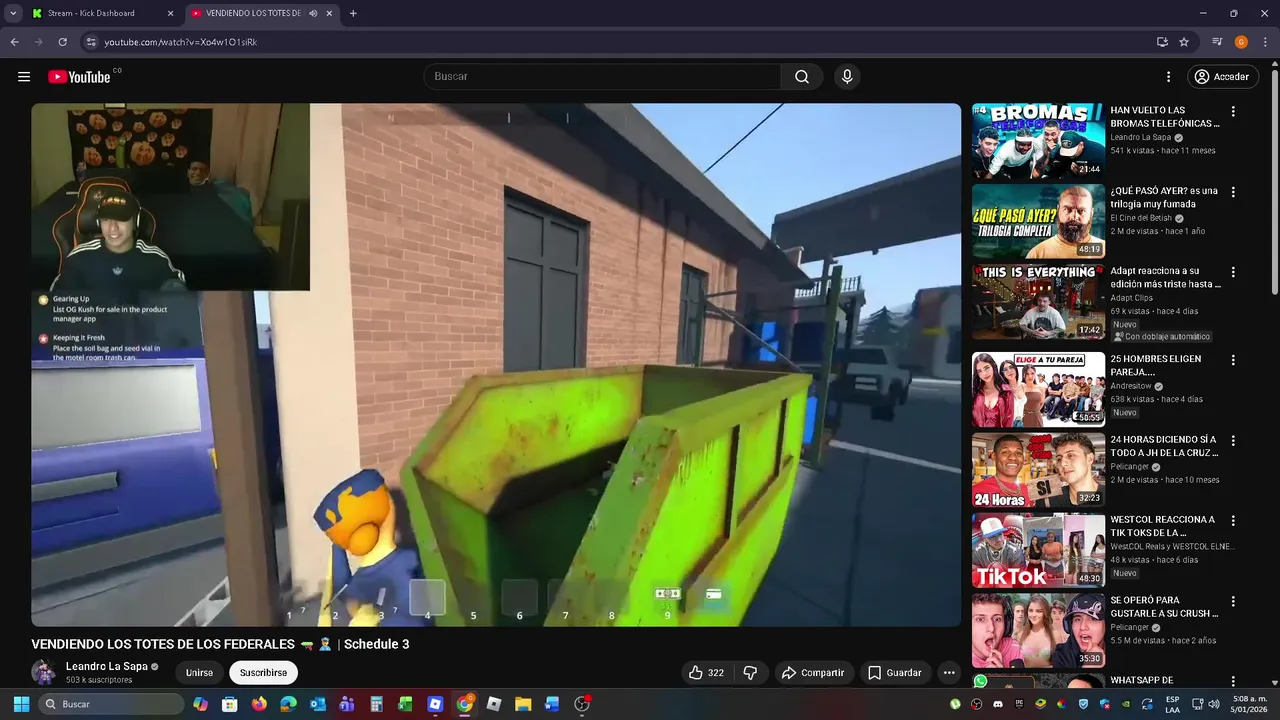Open Westcol TikTok reaction thumbnail
Image resolution: width=1280 pixels, height=720 pixels.
tap(1038, 551)
